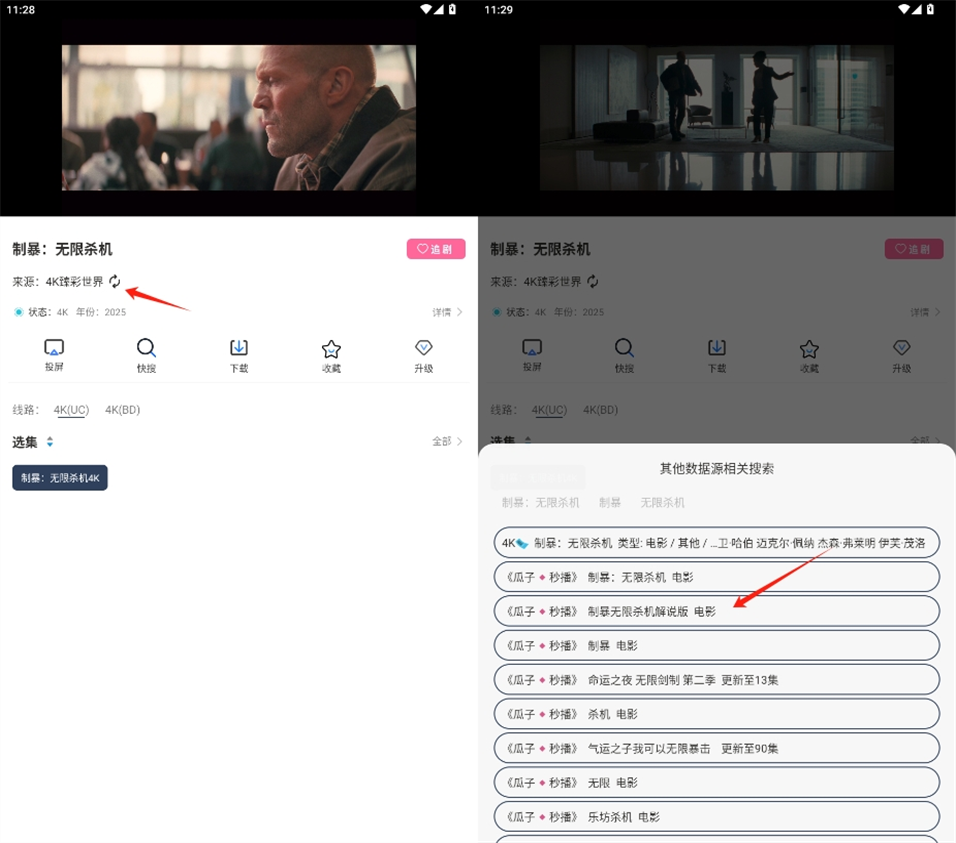Viewport: 956px width, 843px height.
Task: Open 瓜子秒播 result 杀机 电影
Action: pos(716,714)
